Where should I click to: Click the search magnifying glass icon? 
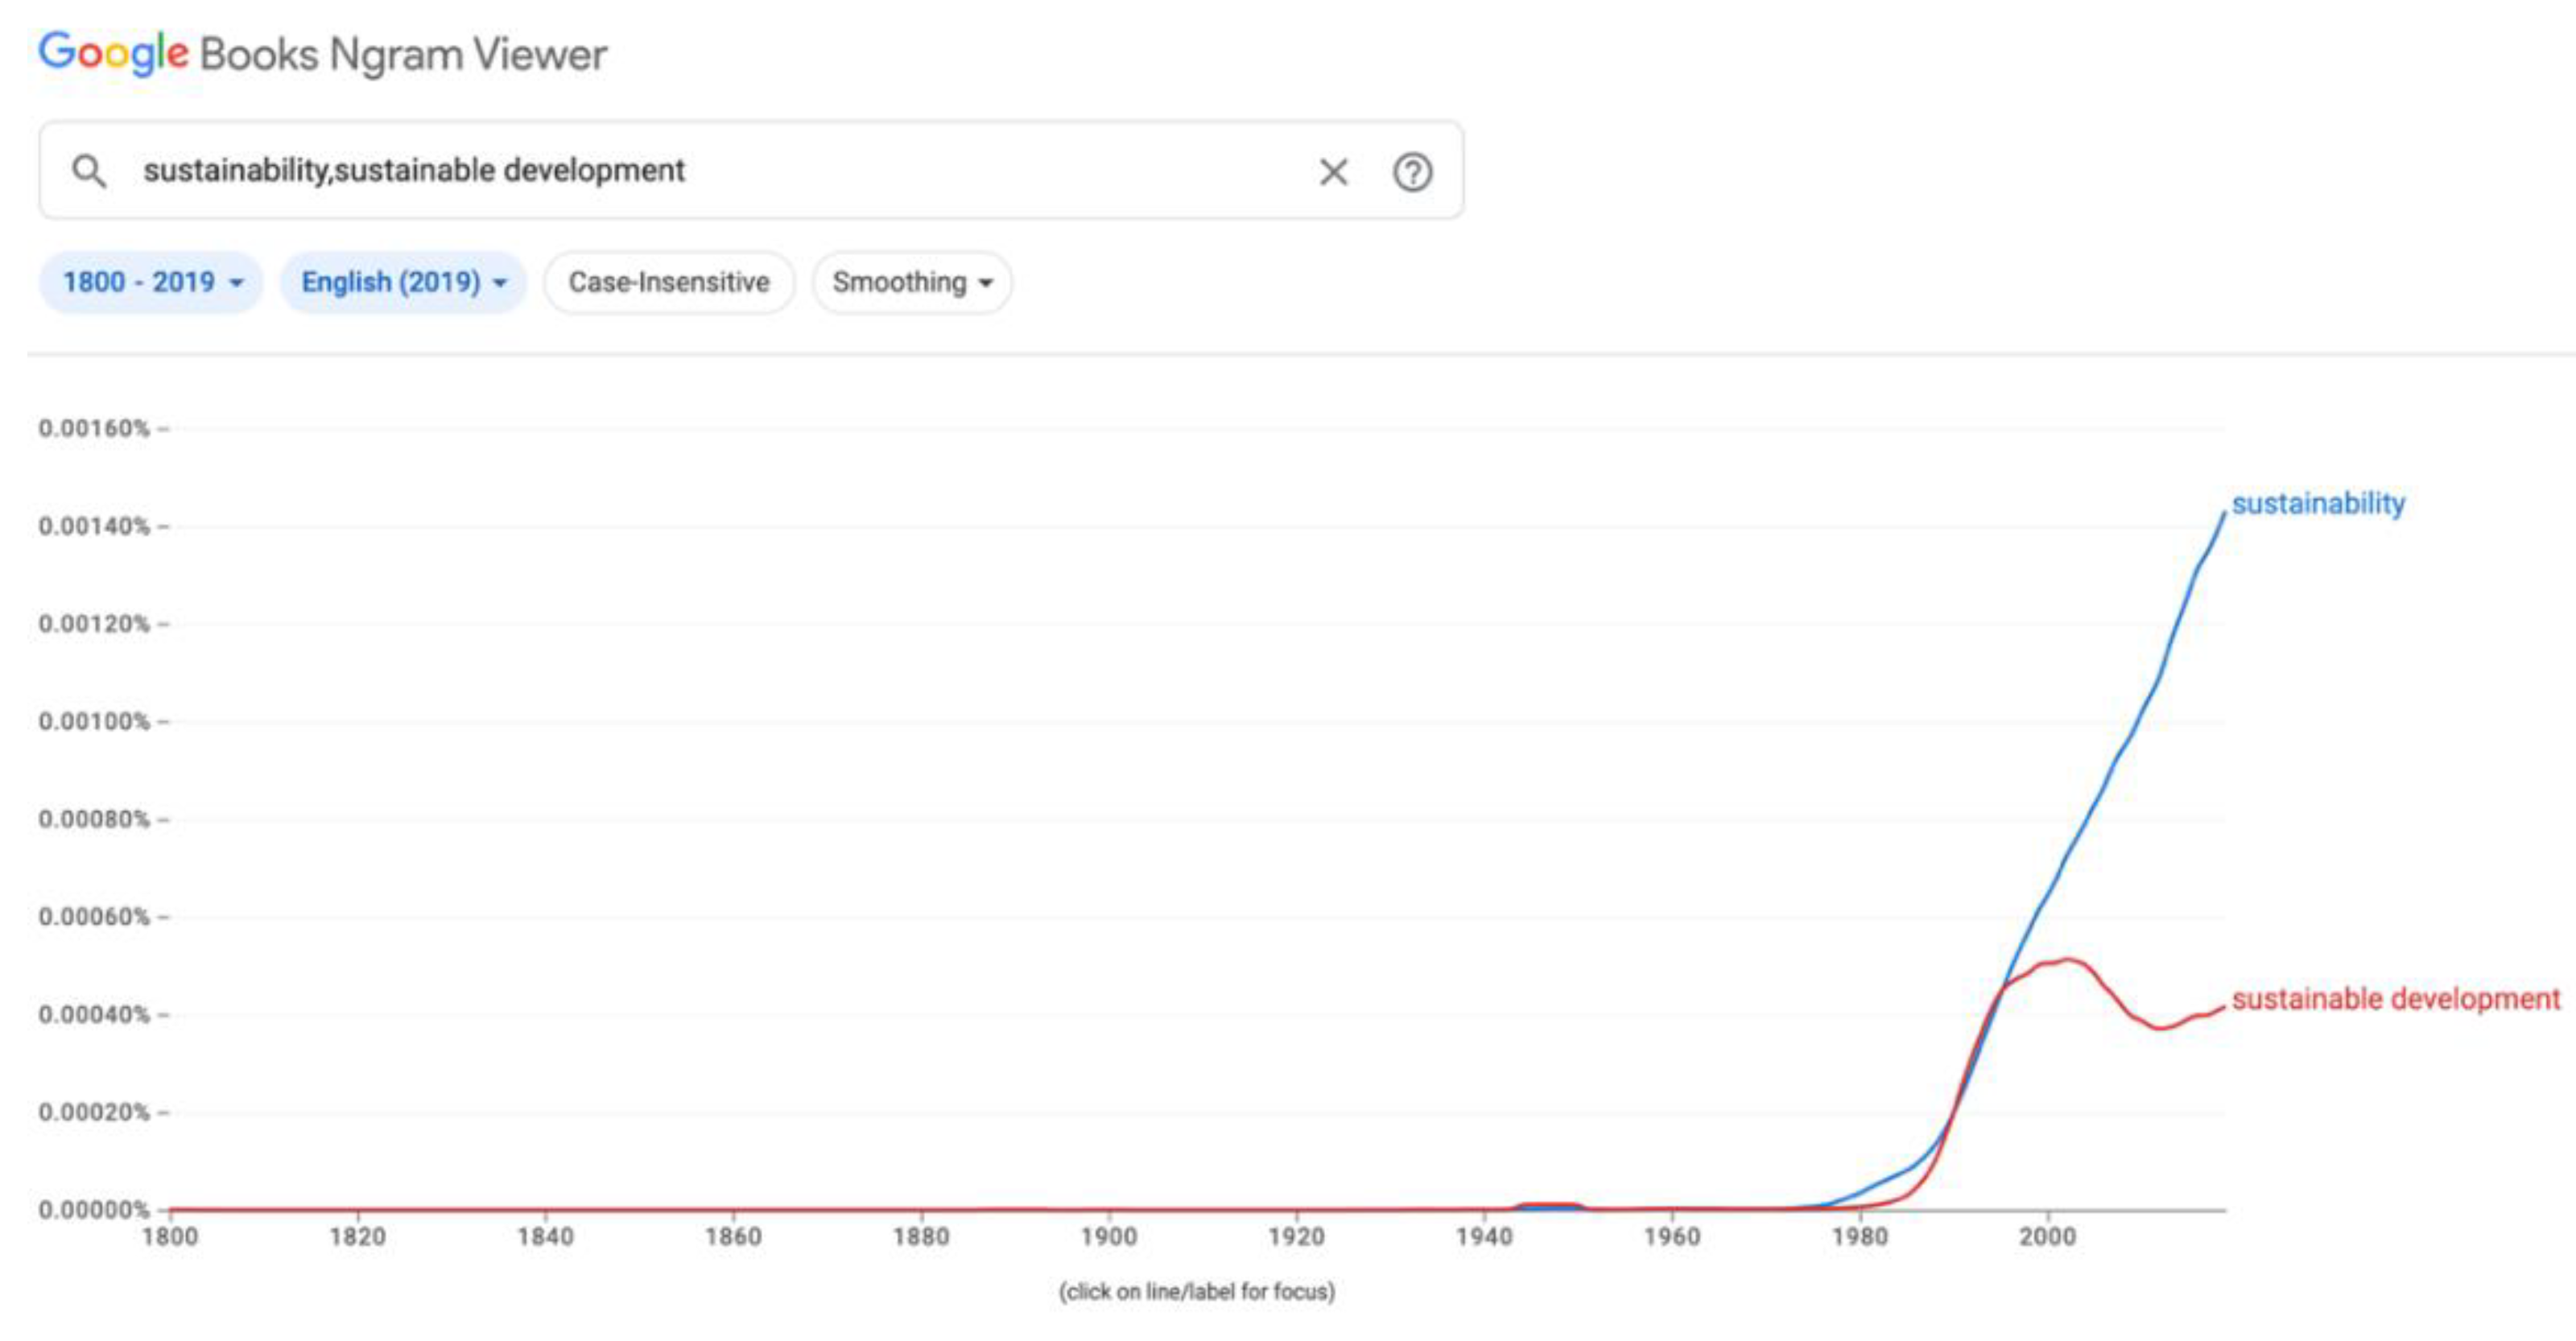click(x=89, y=171)
